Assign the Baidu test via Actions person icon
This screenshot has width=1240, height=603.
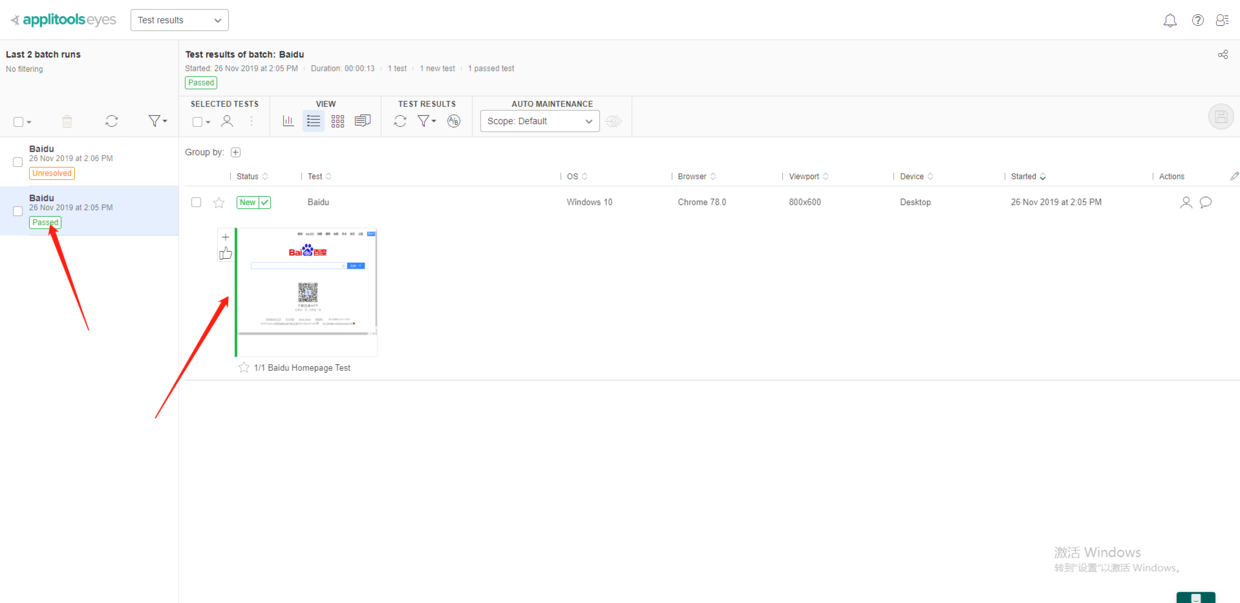[x=1186, y=202]
